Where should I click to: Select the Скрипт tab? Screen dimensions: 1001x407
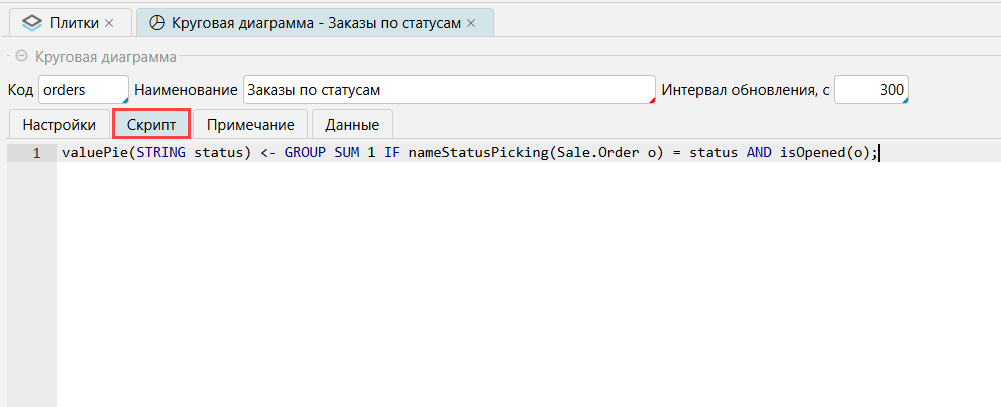click(151, 125)
